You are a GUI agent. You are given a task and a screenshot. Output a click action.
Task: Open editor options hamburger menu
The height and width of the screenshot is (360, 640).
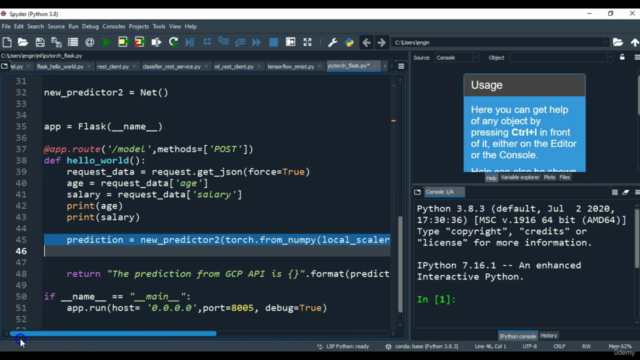tap(401, 66)
